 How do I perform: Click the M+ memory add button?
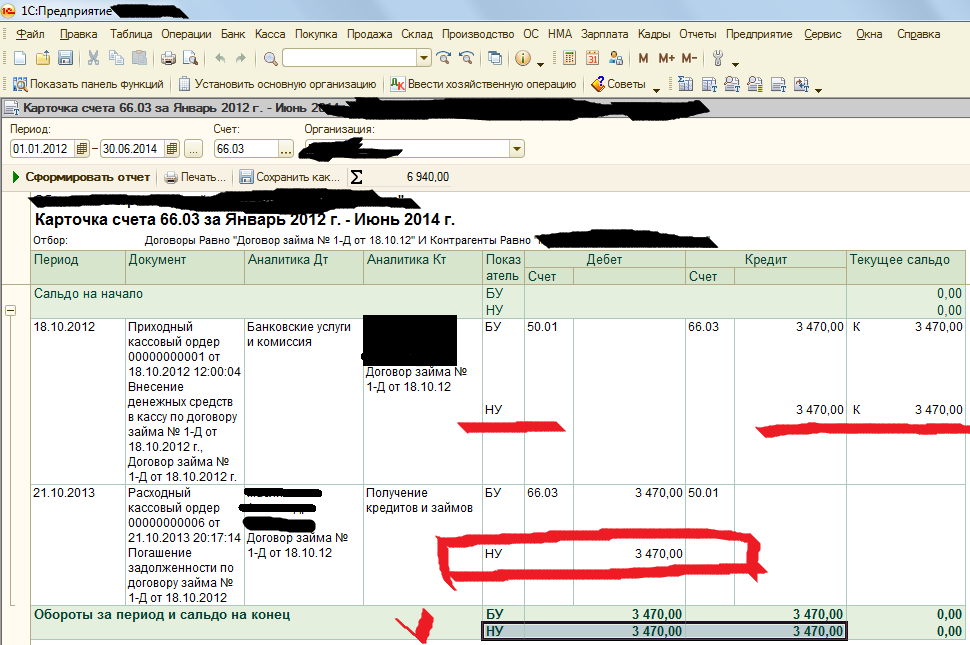(666, 58)
